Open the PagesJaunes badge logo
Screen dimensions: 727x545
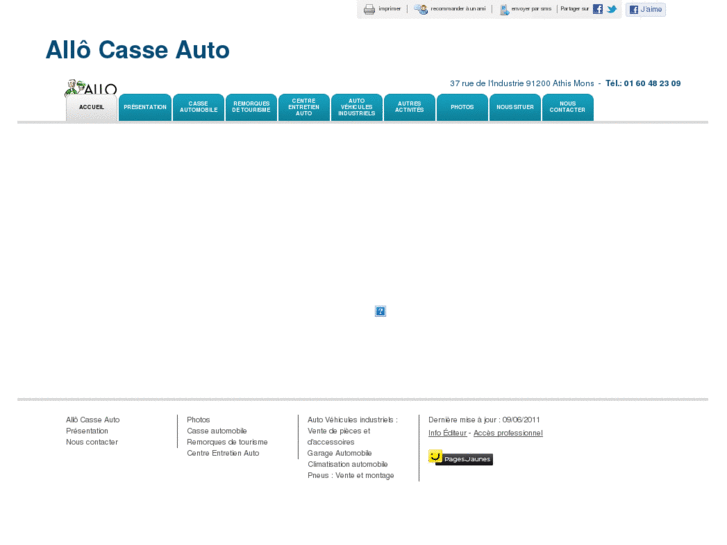click(460, 458)
